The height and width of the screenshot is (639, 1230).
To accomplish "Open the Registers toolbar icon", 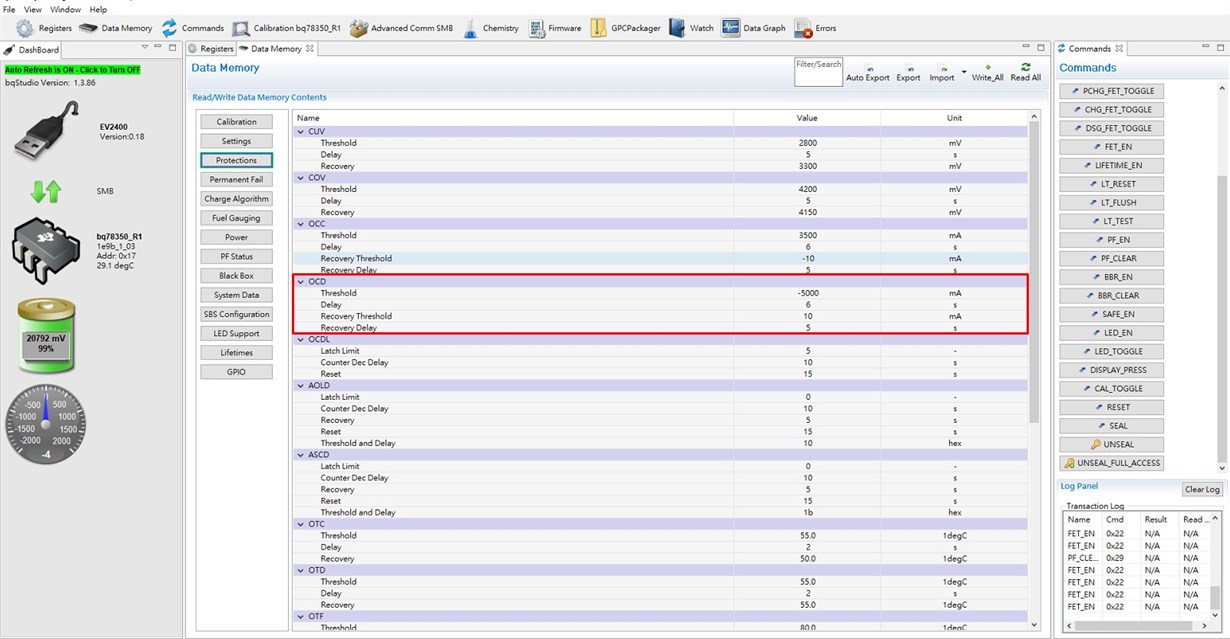I will (25, 28).
